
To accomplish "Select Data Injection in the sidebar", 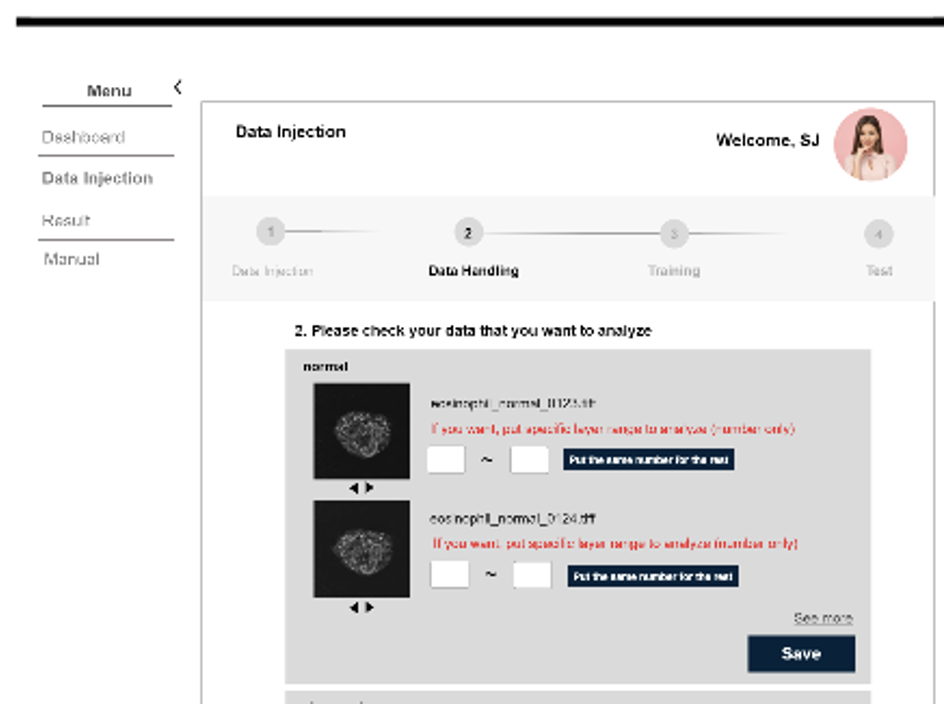I will pos(97,178).
